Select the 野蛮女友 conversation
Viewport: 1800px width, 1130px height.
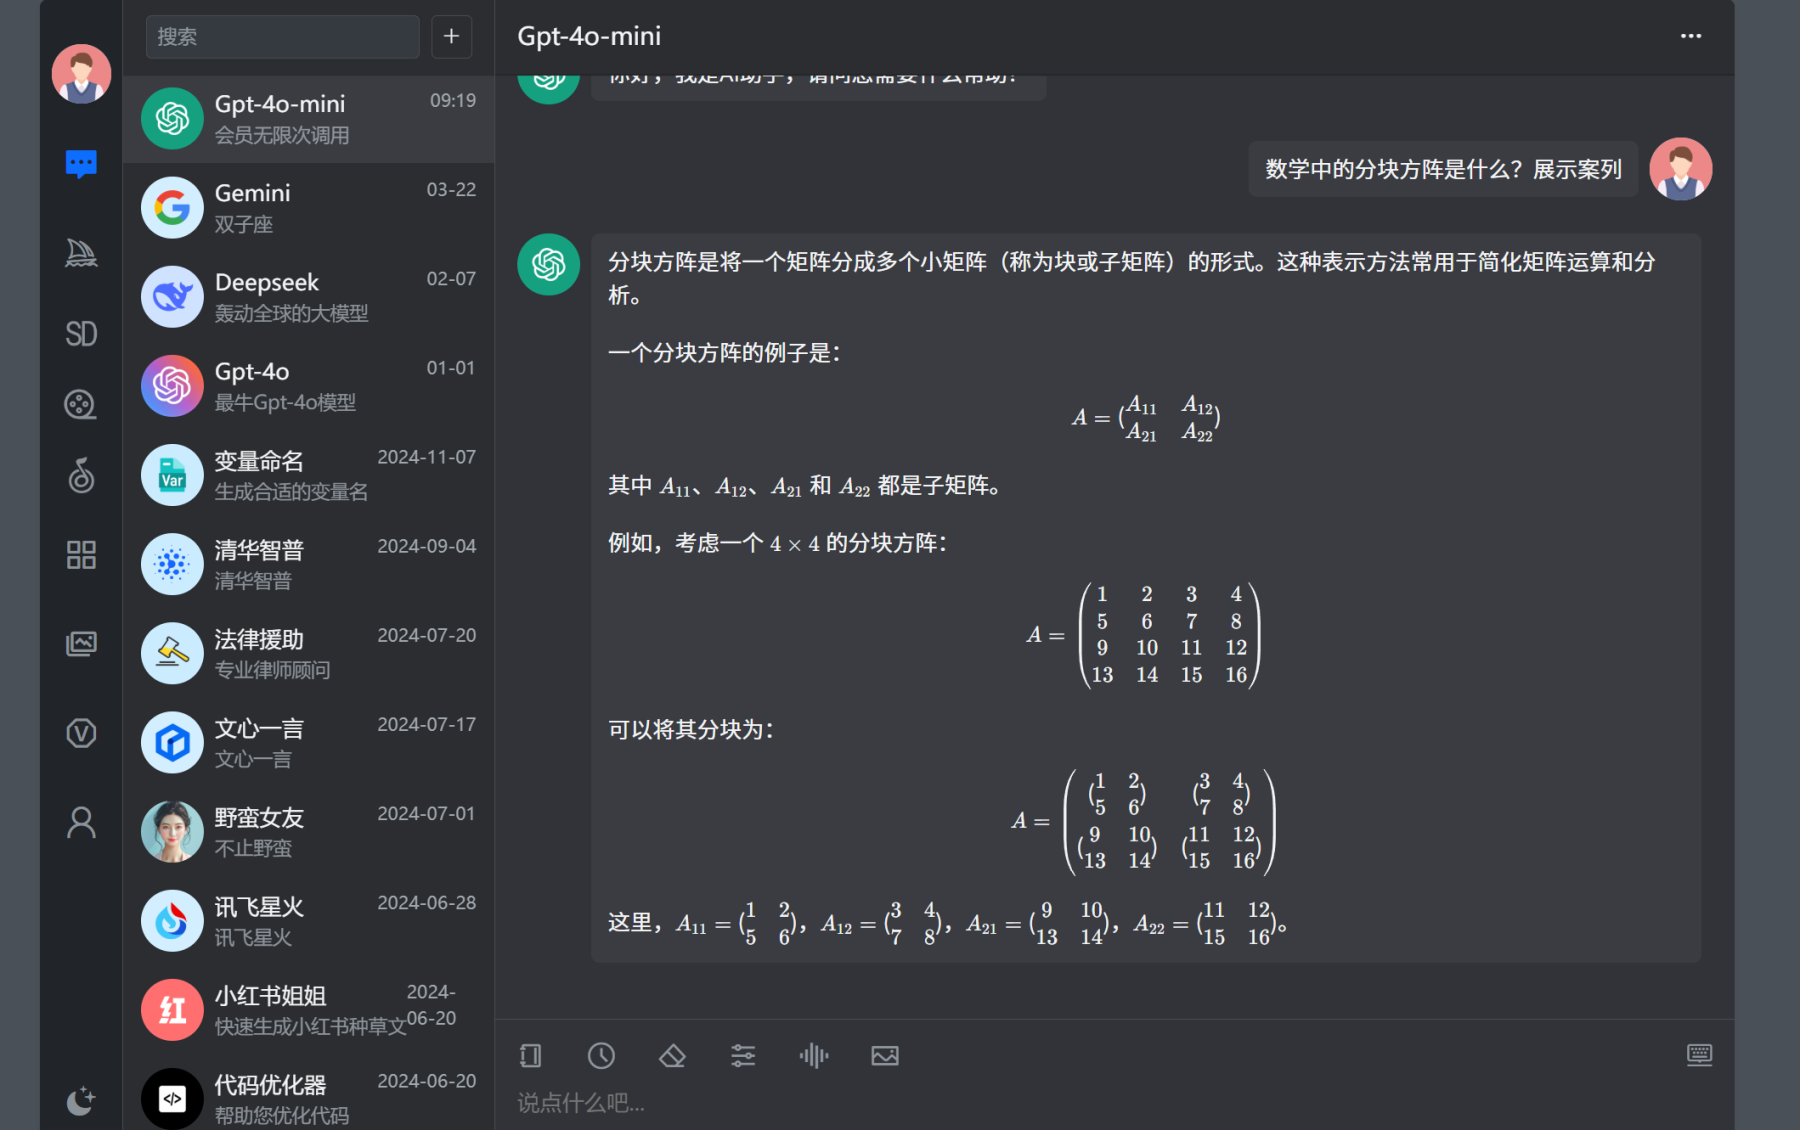click(x=308, y=830)
